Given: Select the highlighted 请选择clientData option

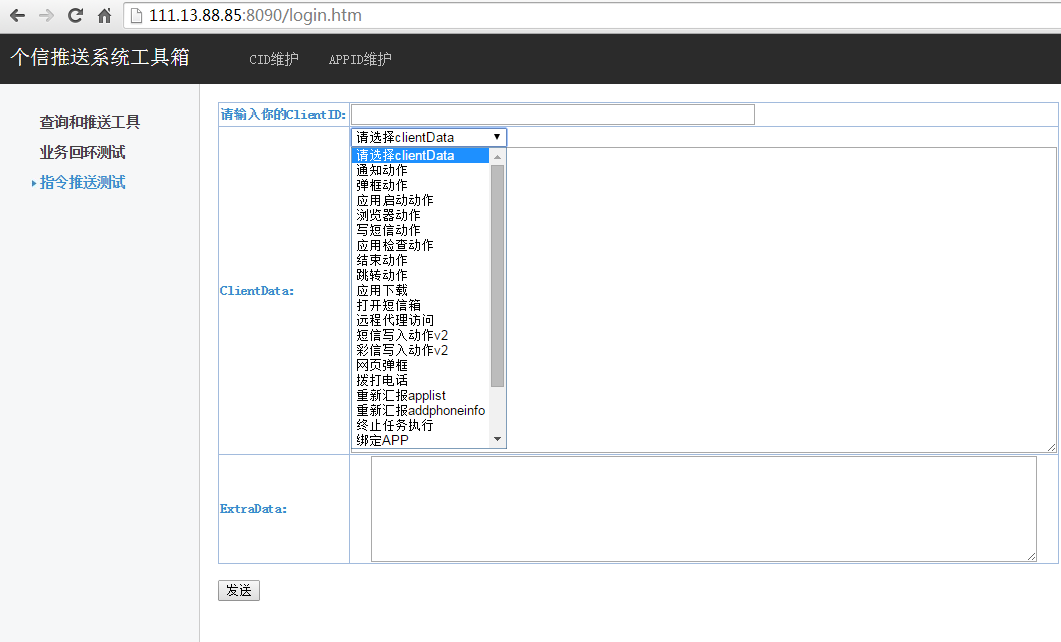Looking at the screenshot, I should point(420,156).
